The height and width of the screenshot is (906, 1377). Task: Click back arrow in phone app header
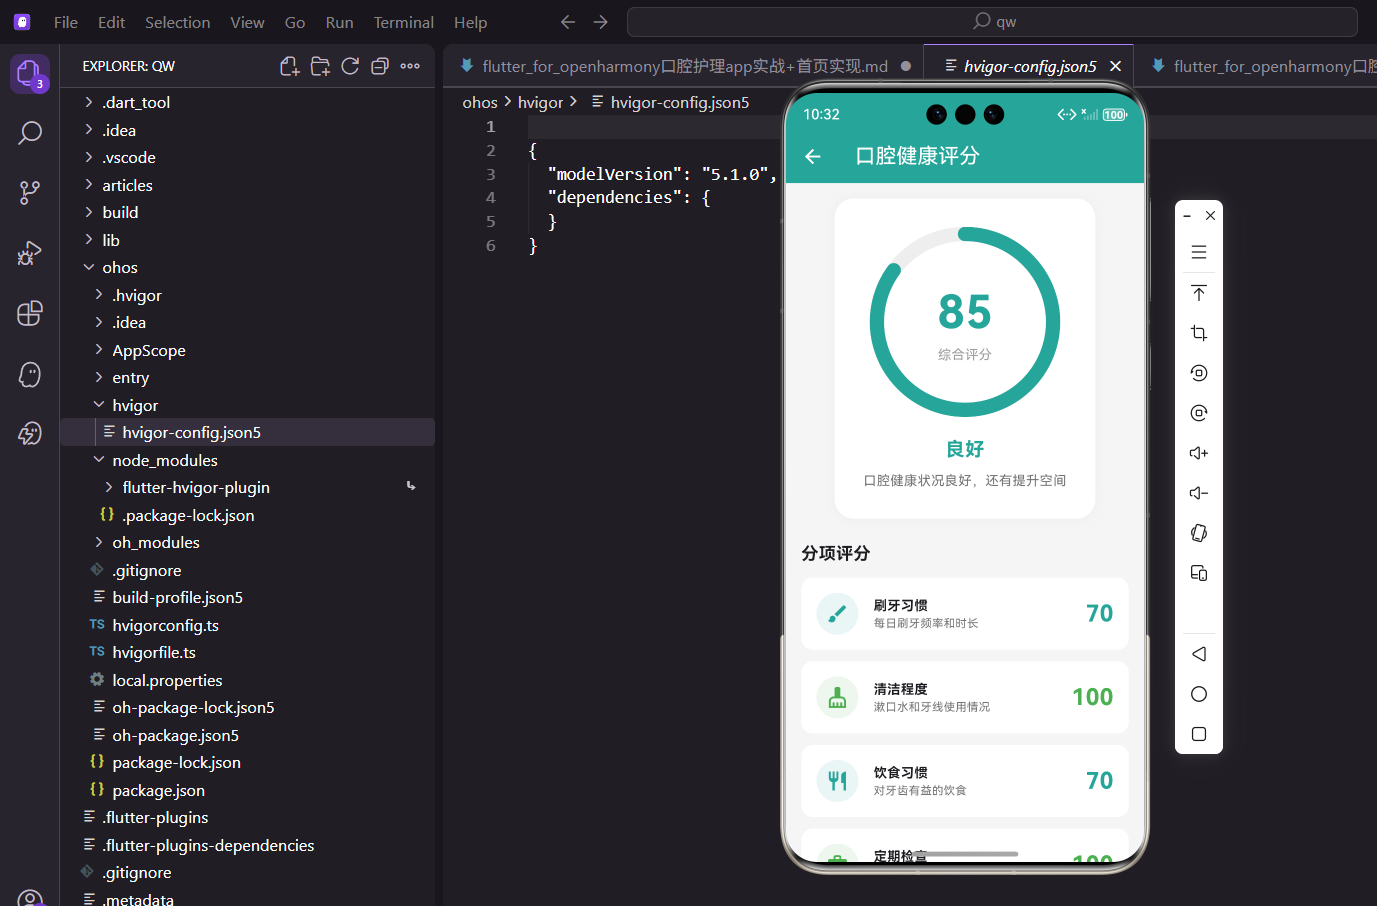point(813,156)
